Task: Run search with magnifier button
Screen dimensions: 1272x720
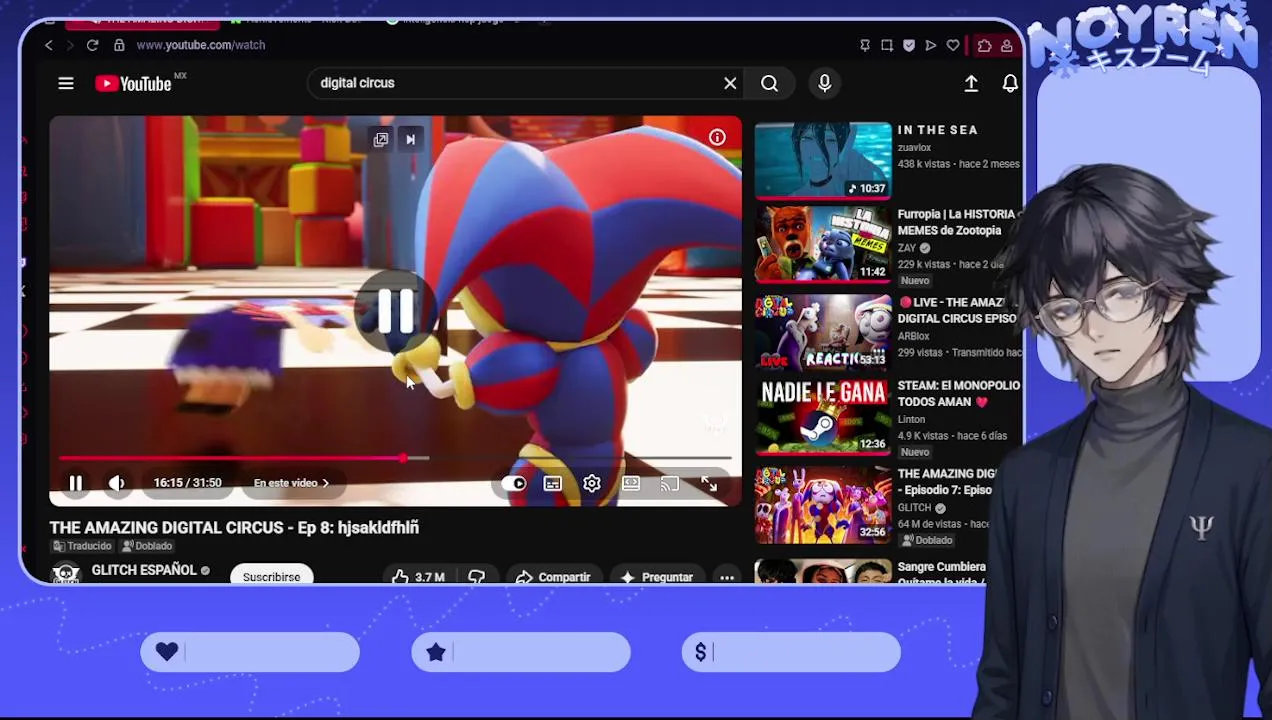Action: 769,84
